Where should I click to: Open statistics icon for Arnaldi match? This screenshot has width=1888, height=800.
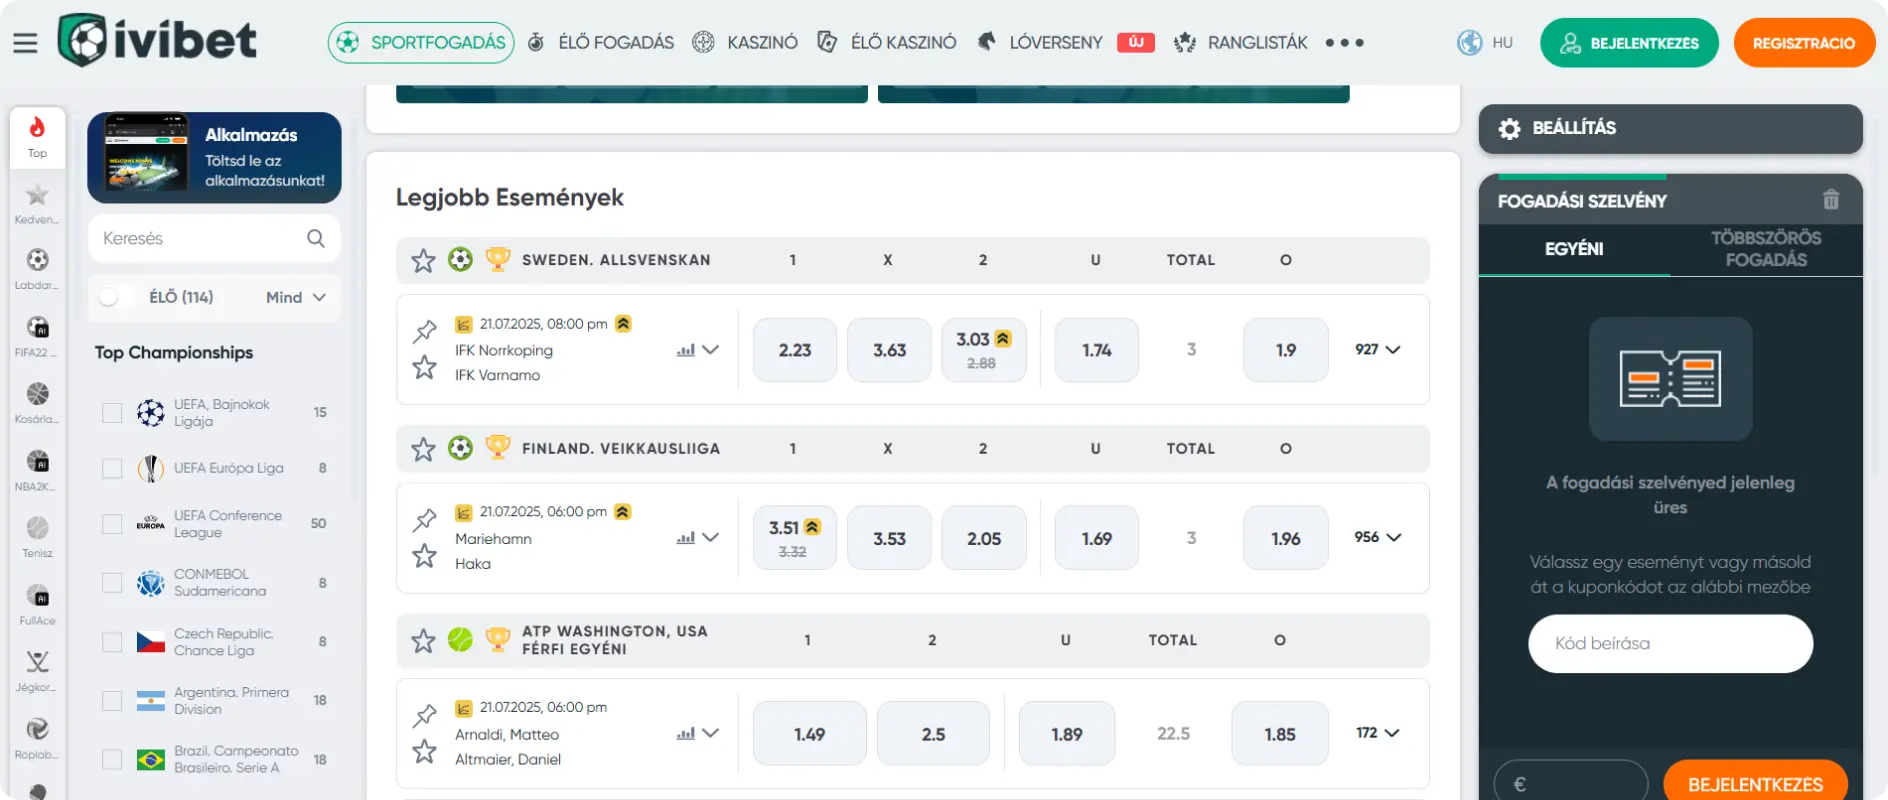click(x=685, y=734)
